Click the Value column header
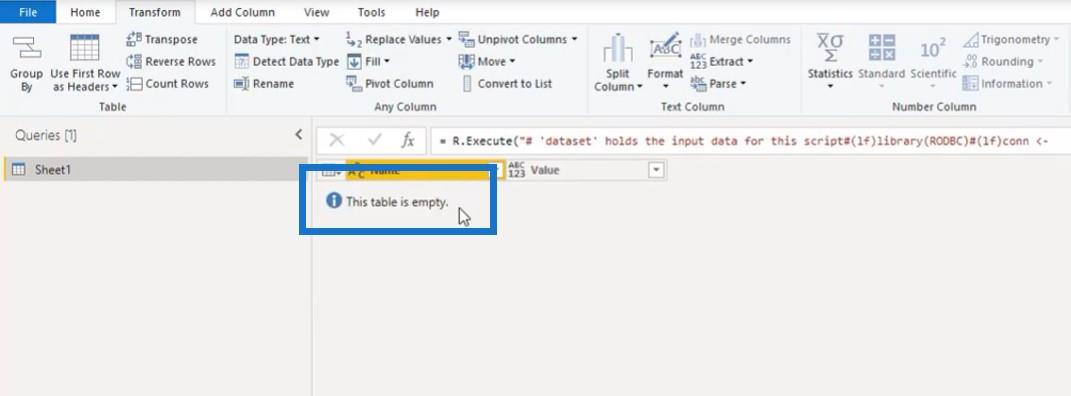Screen dimensions: 1071x396 tap(586, 171)
